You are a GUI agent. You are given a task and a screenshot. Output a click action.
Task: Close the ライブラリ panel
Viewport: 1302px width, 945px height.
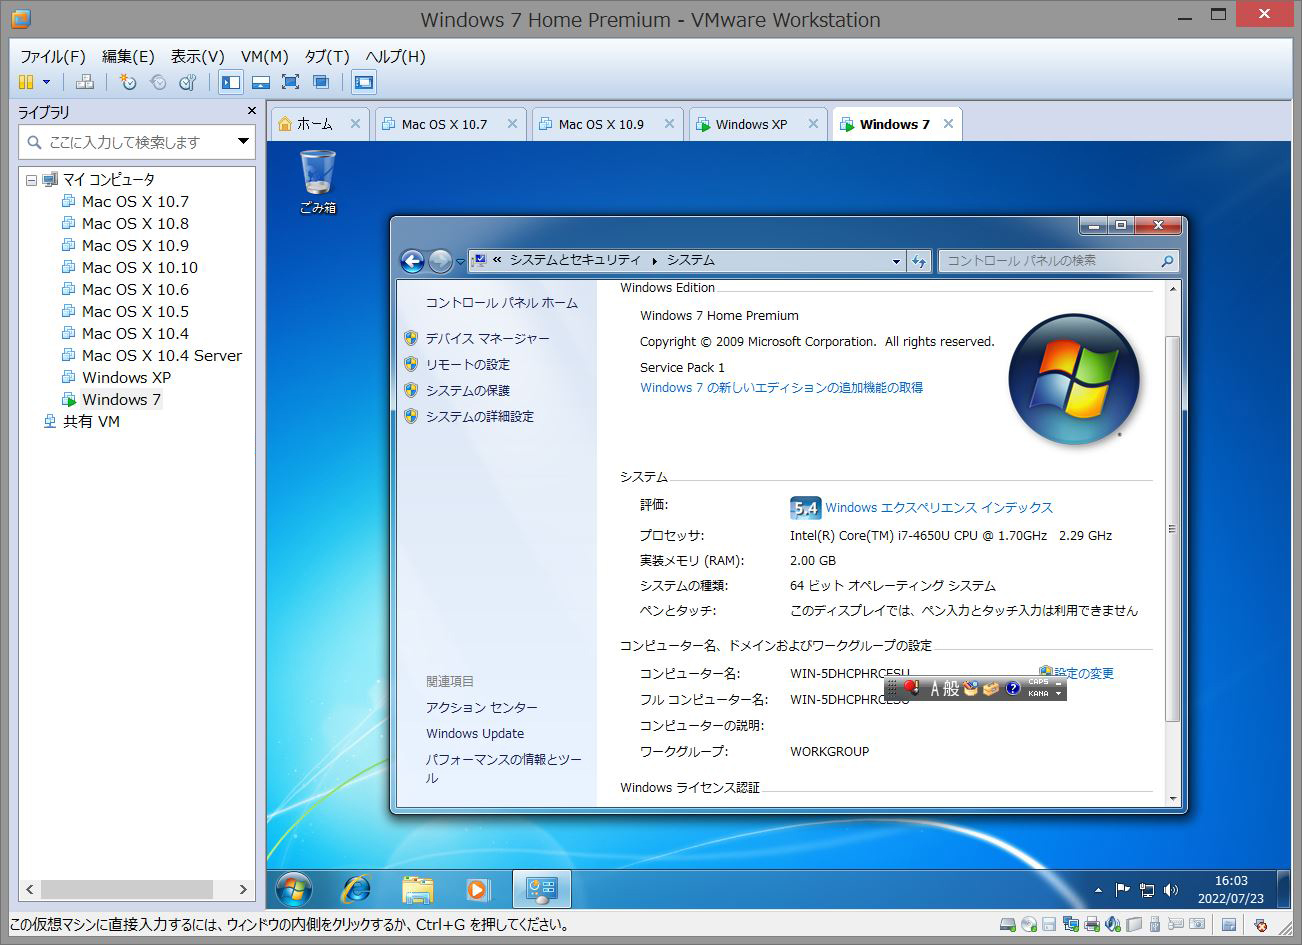coord(251,111)
